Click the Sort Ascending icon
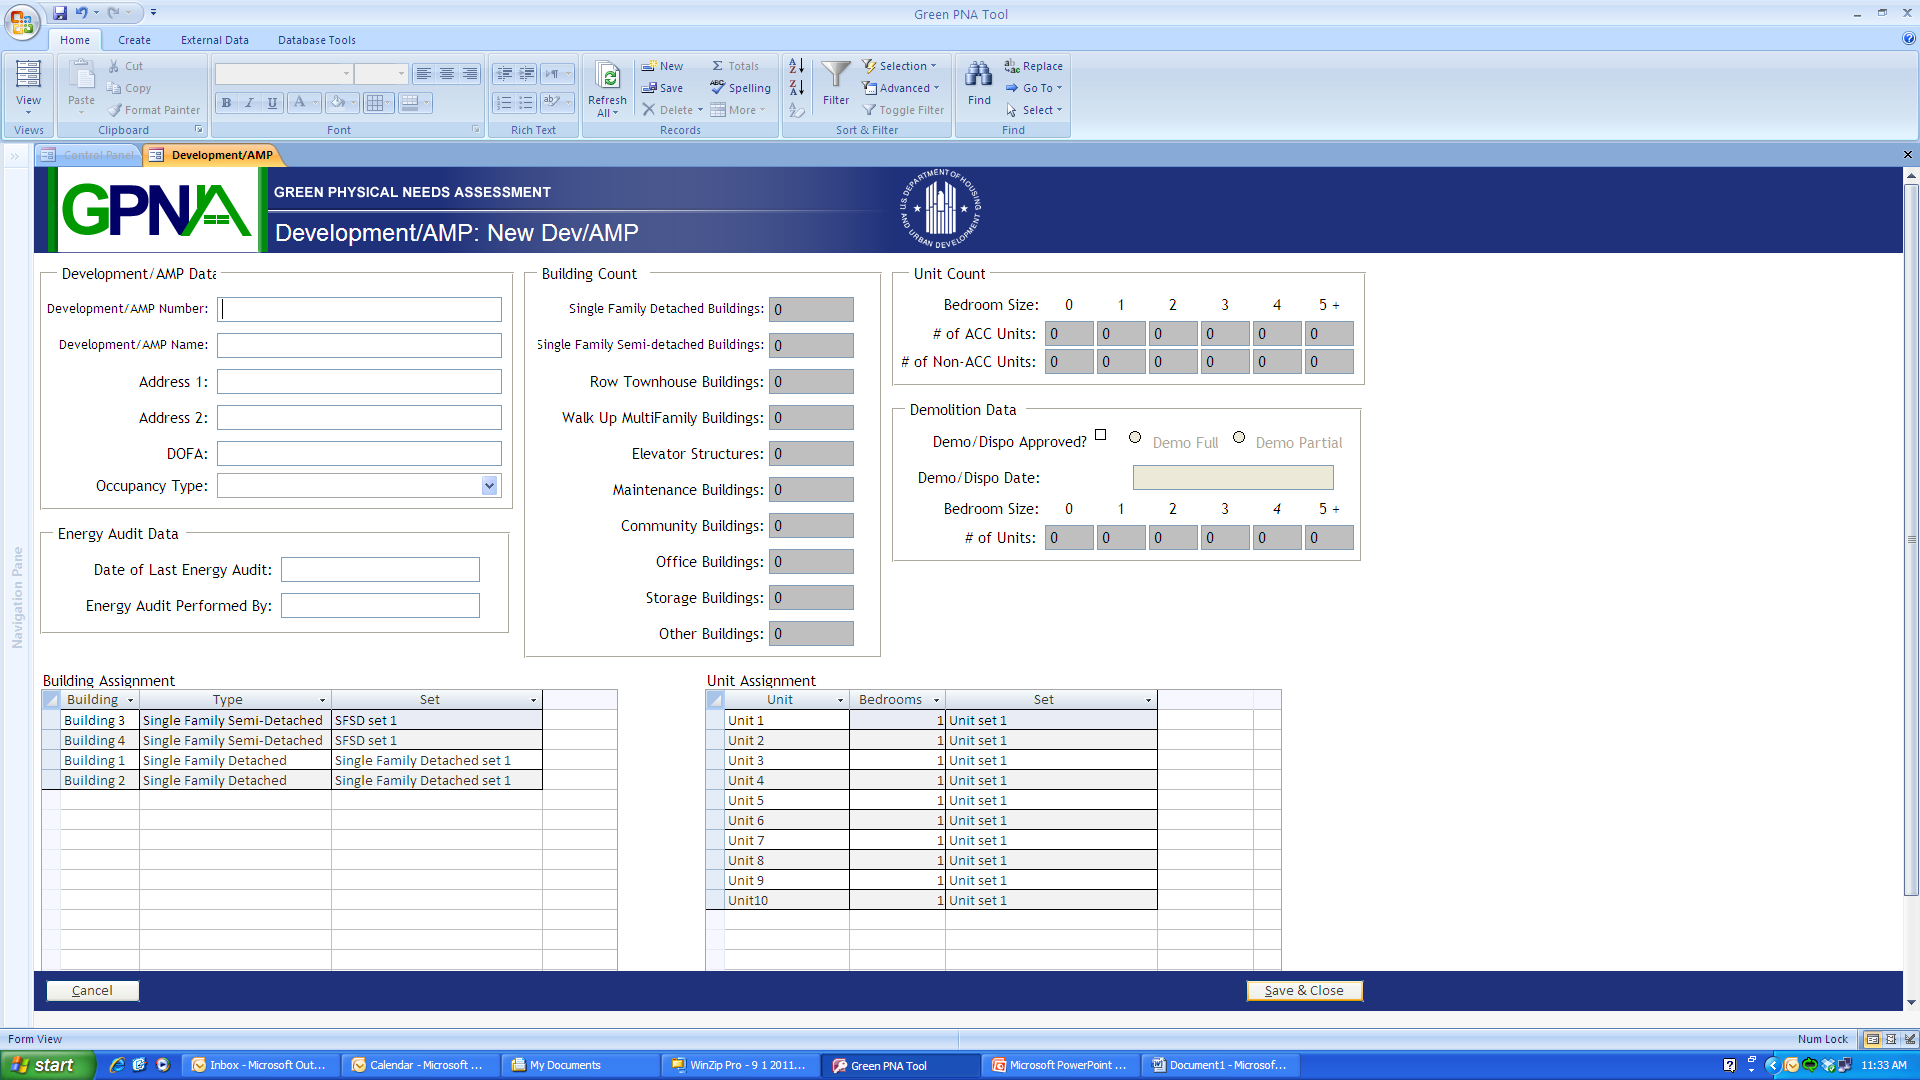This screenshot has width=1920, height=1080. pos(796,66)
